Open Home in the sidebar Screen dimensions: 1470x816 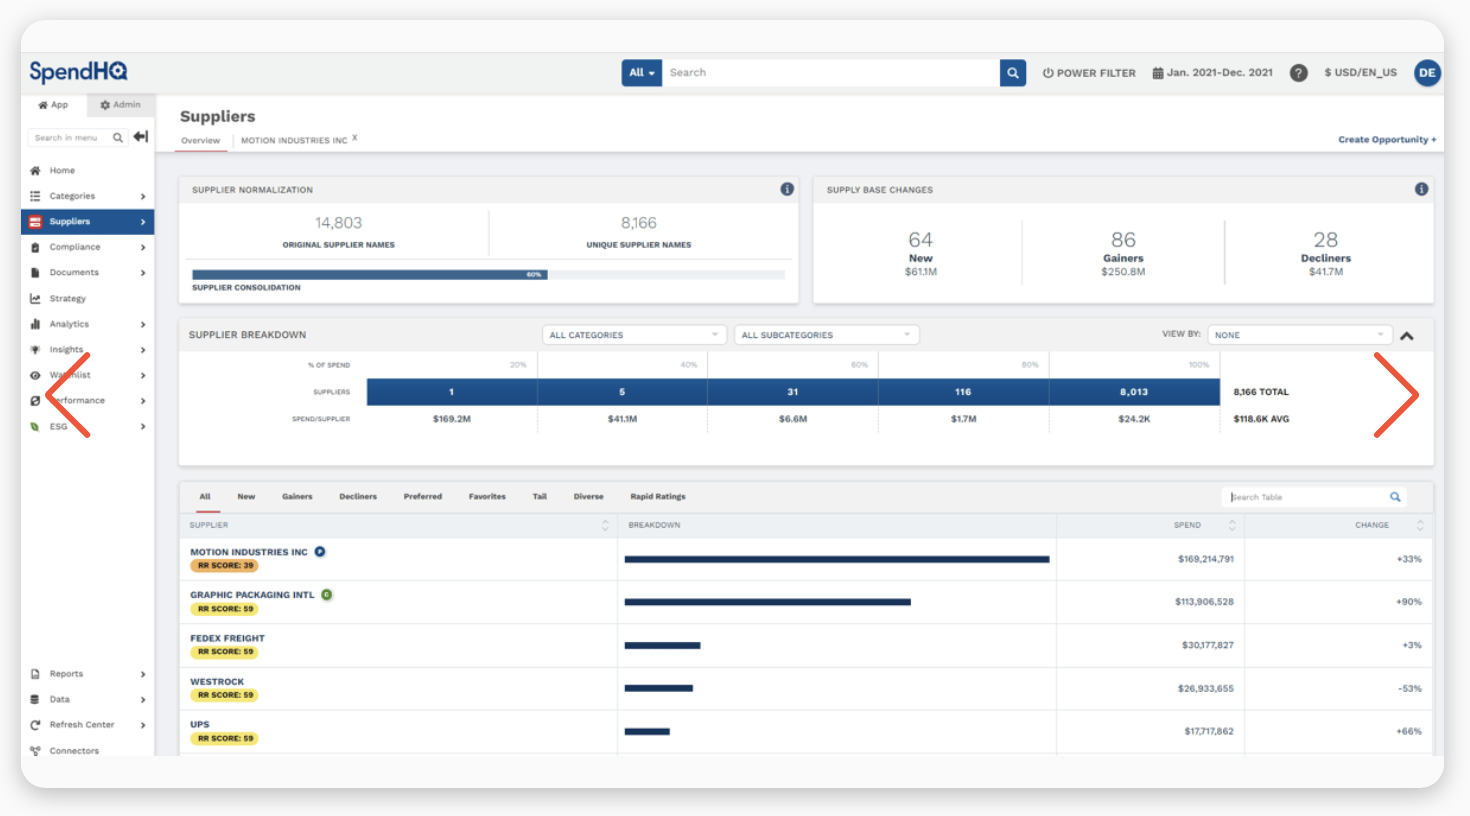(62, 171)
